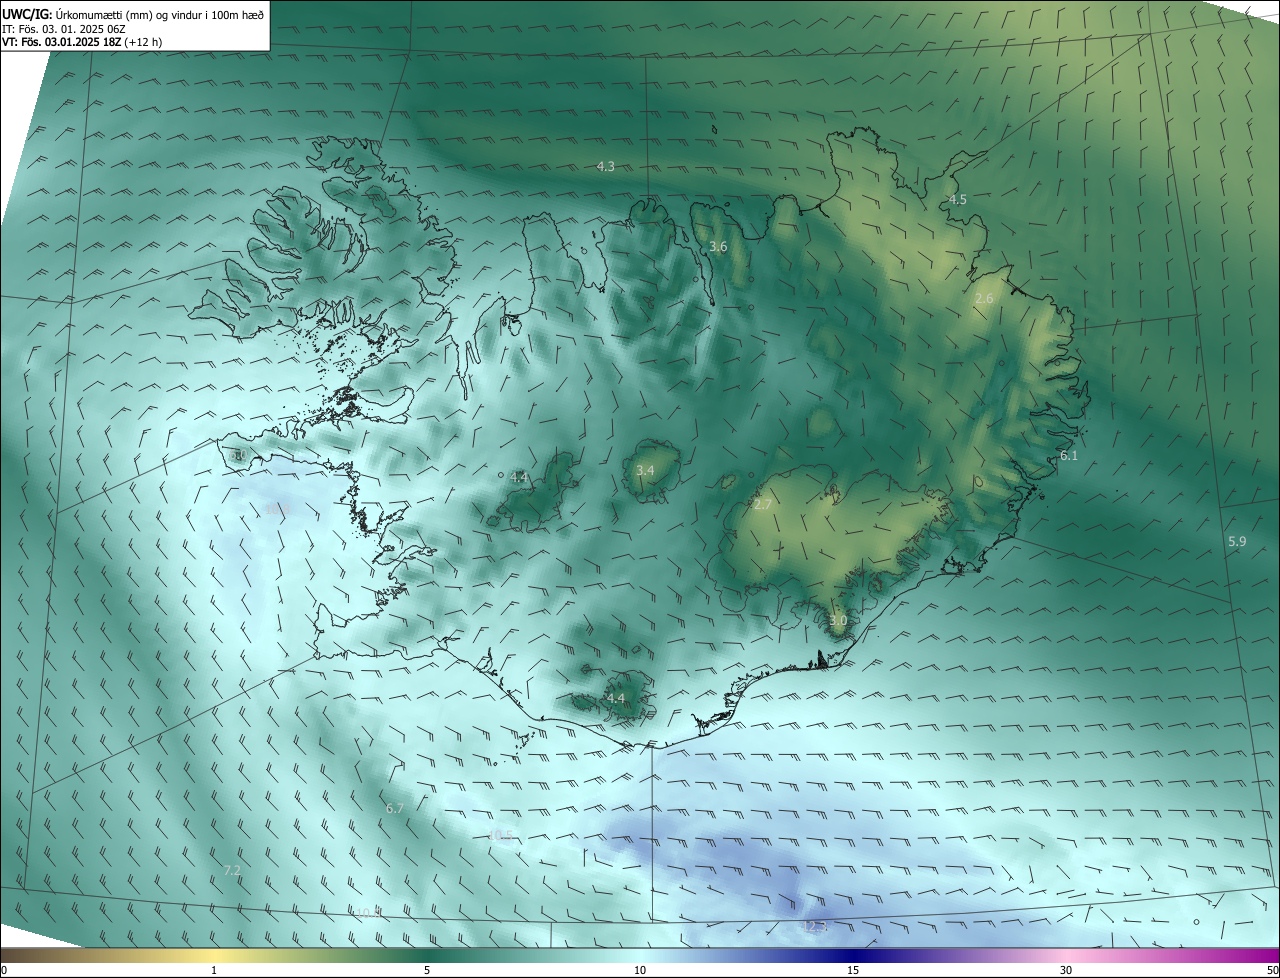
Task: Click the 3.6 value label
Action: pos(718,246)
